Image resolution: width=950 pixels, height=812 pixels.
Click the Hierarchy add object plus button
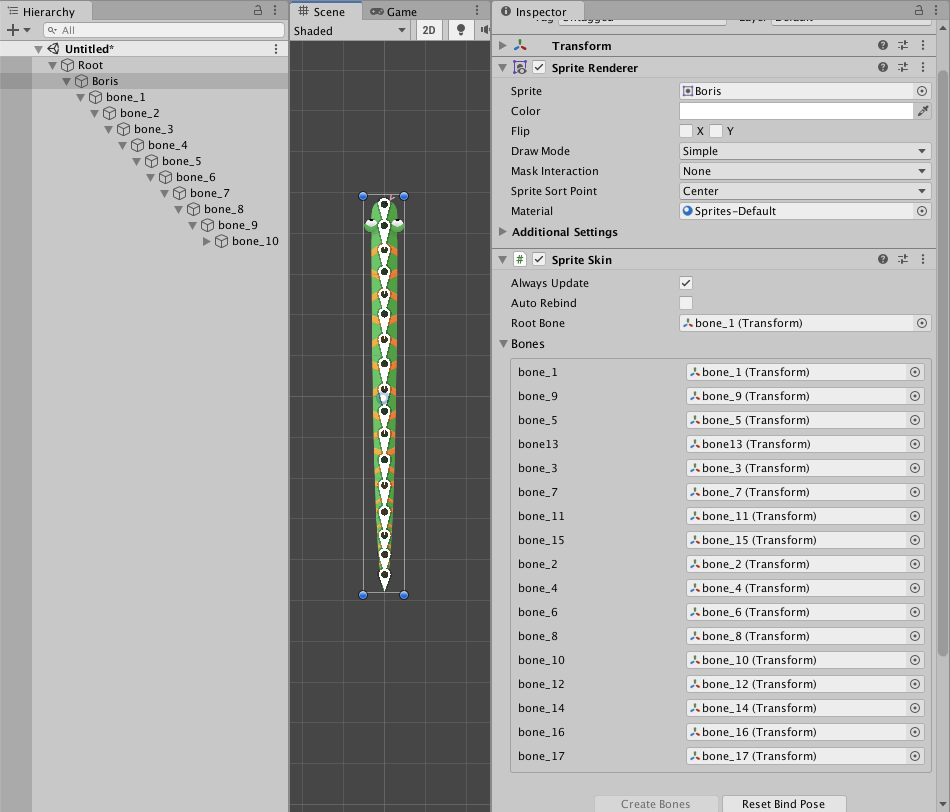point(13,31)
